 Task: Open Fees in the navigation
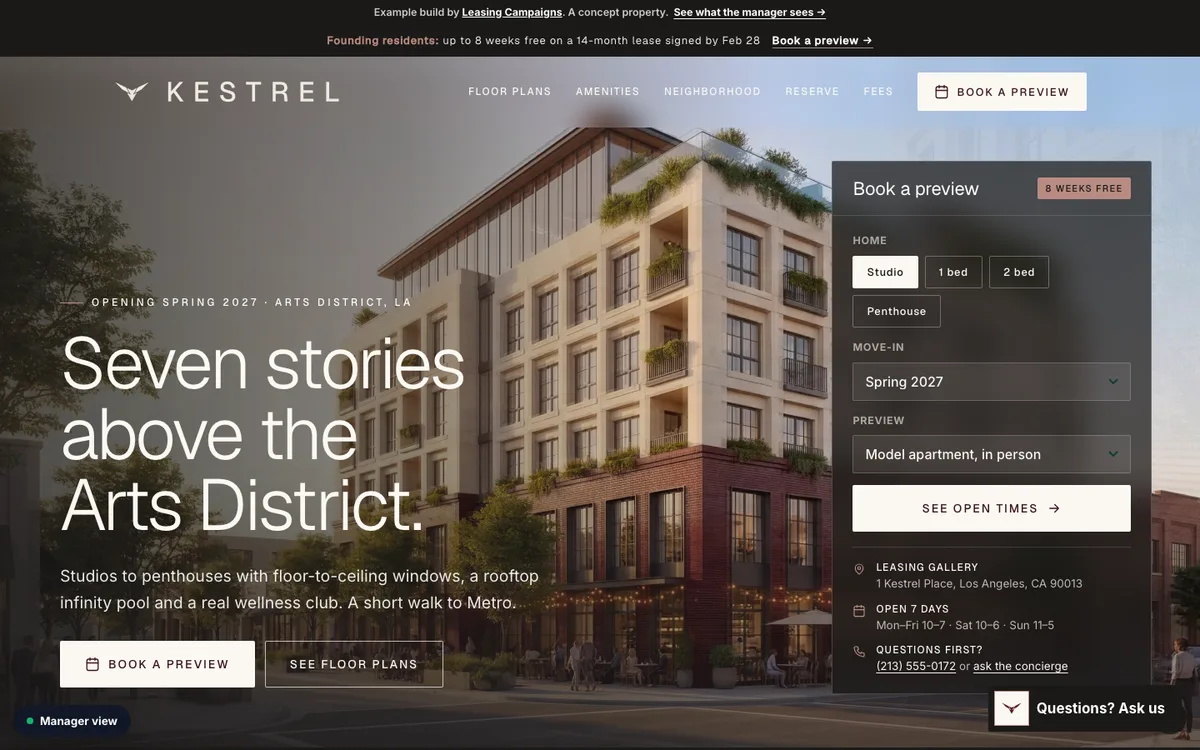[x=878, y=91]
